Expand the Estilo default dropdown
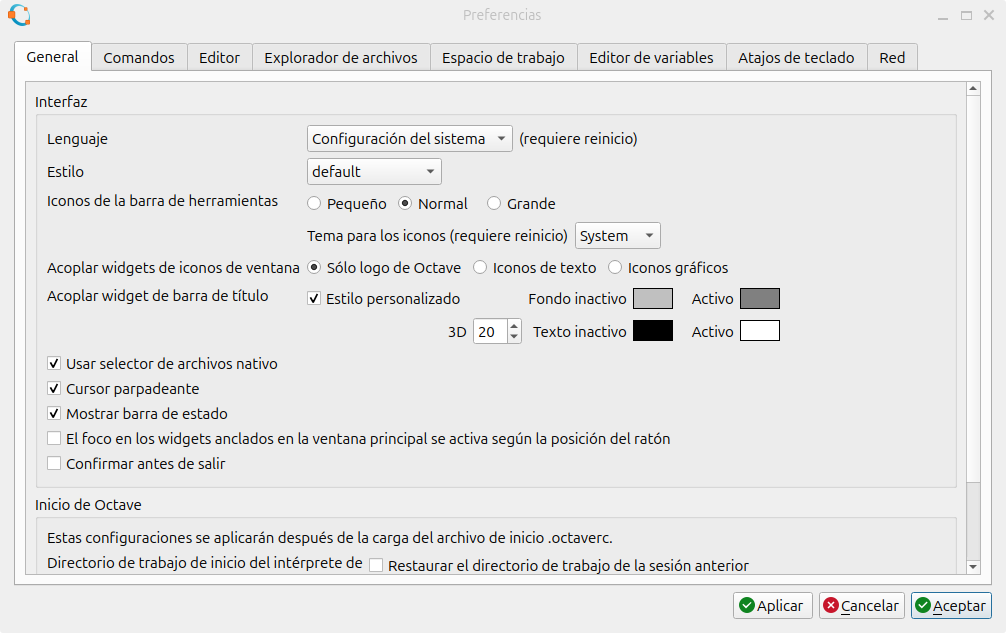 (x=374, y=172)
